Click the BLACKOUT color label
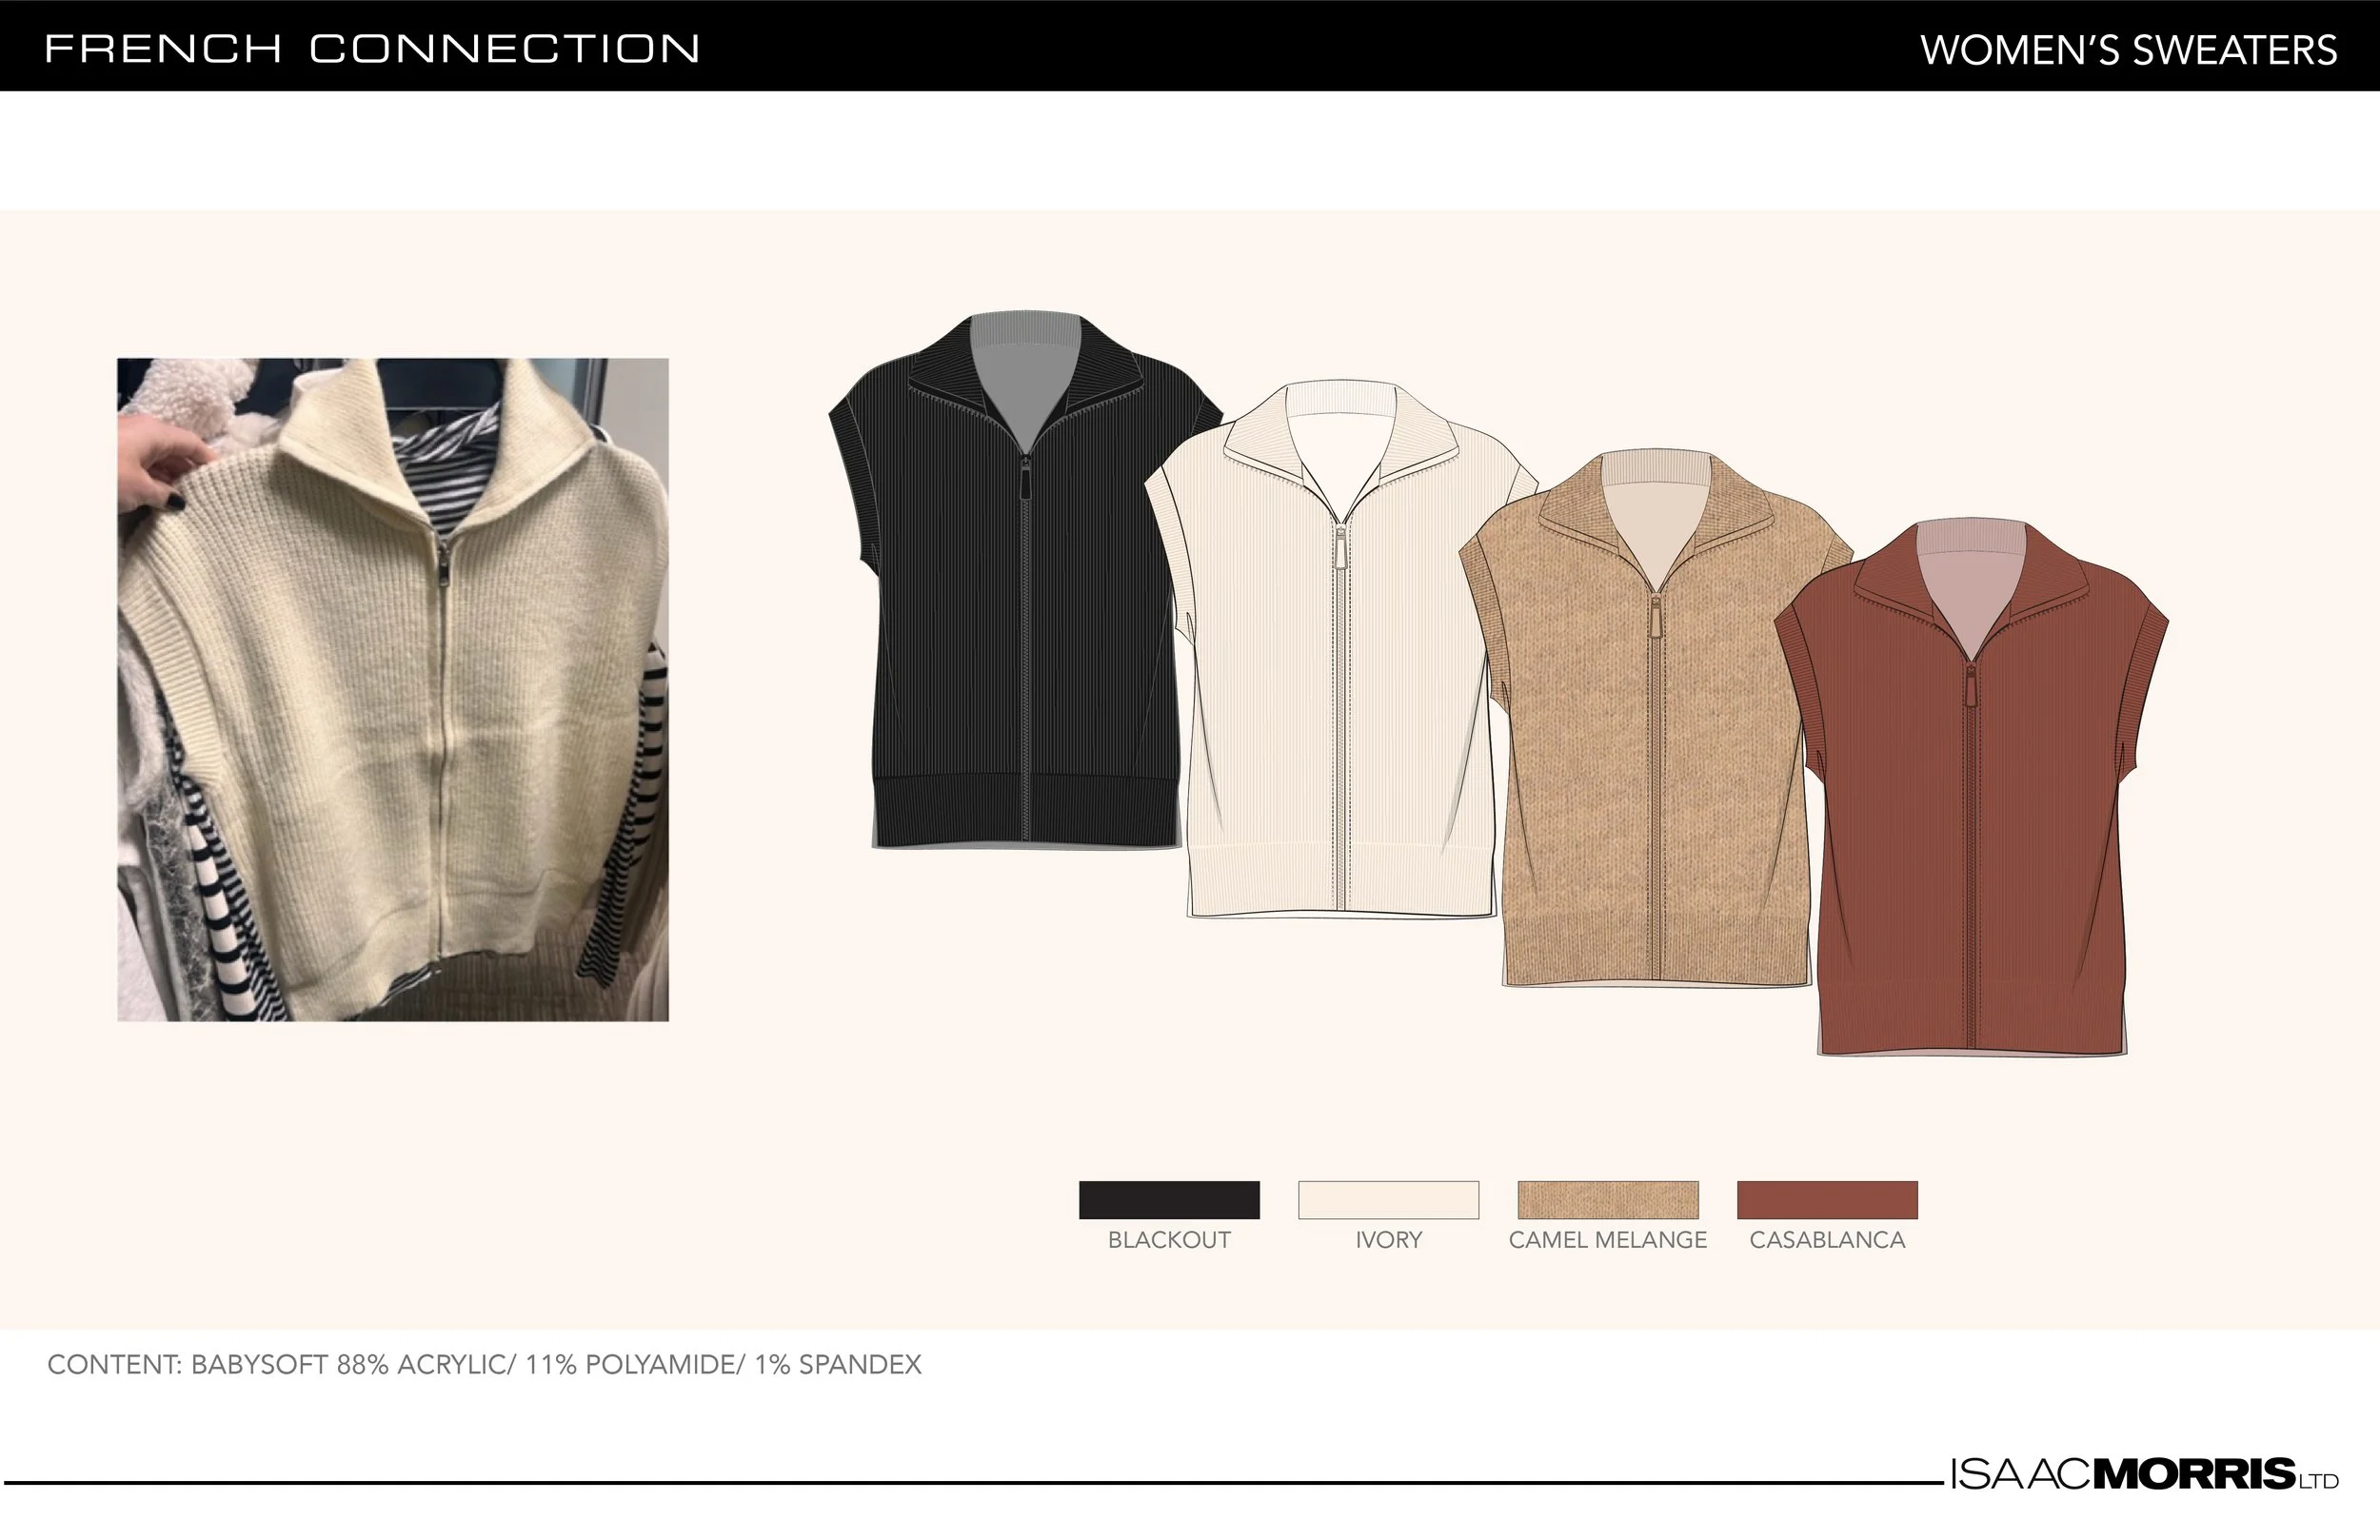This screenshot has height=1540, width=2380. pyautogui.click(x=1169, y=1240)
